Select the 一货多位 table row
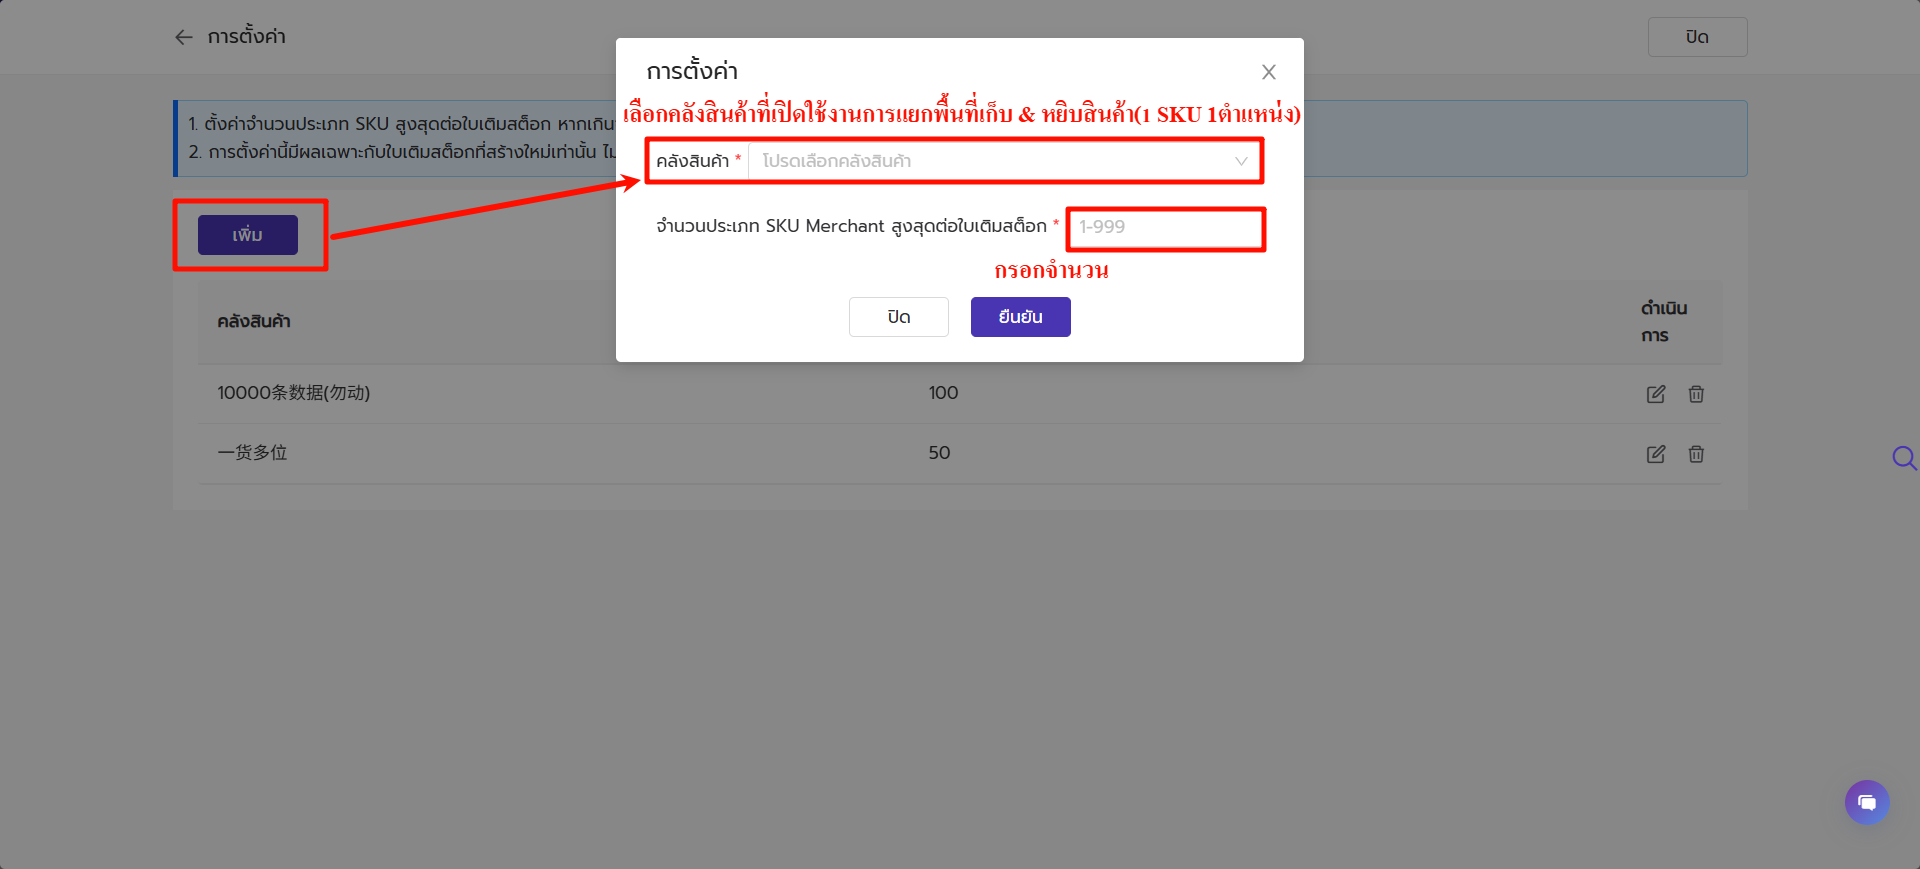The height and width of the screenshot is (869, 1920). tap(960, 453)
